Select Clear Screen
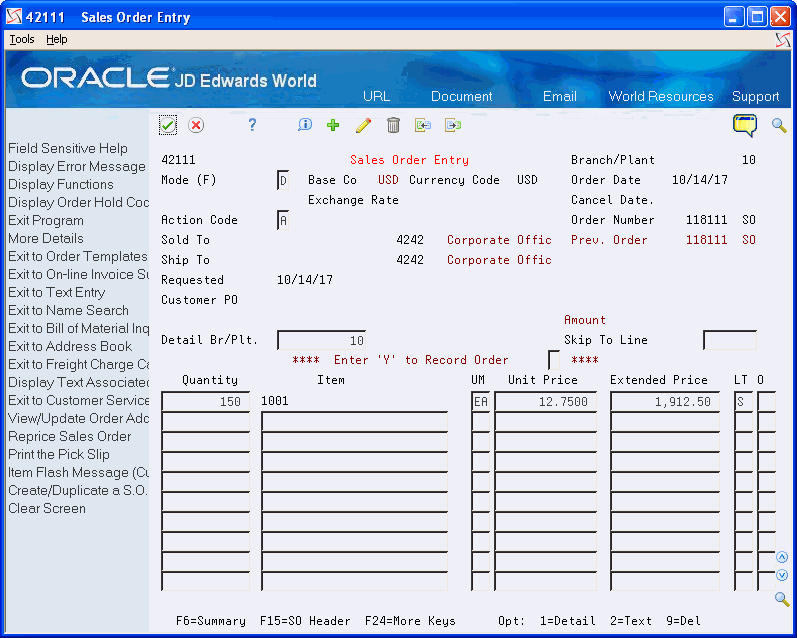 pyautogui.click(x=47, y=508)
